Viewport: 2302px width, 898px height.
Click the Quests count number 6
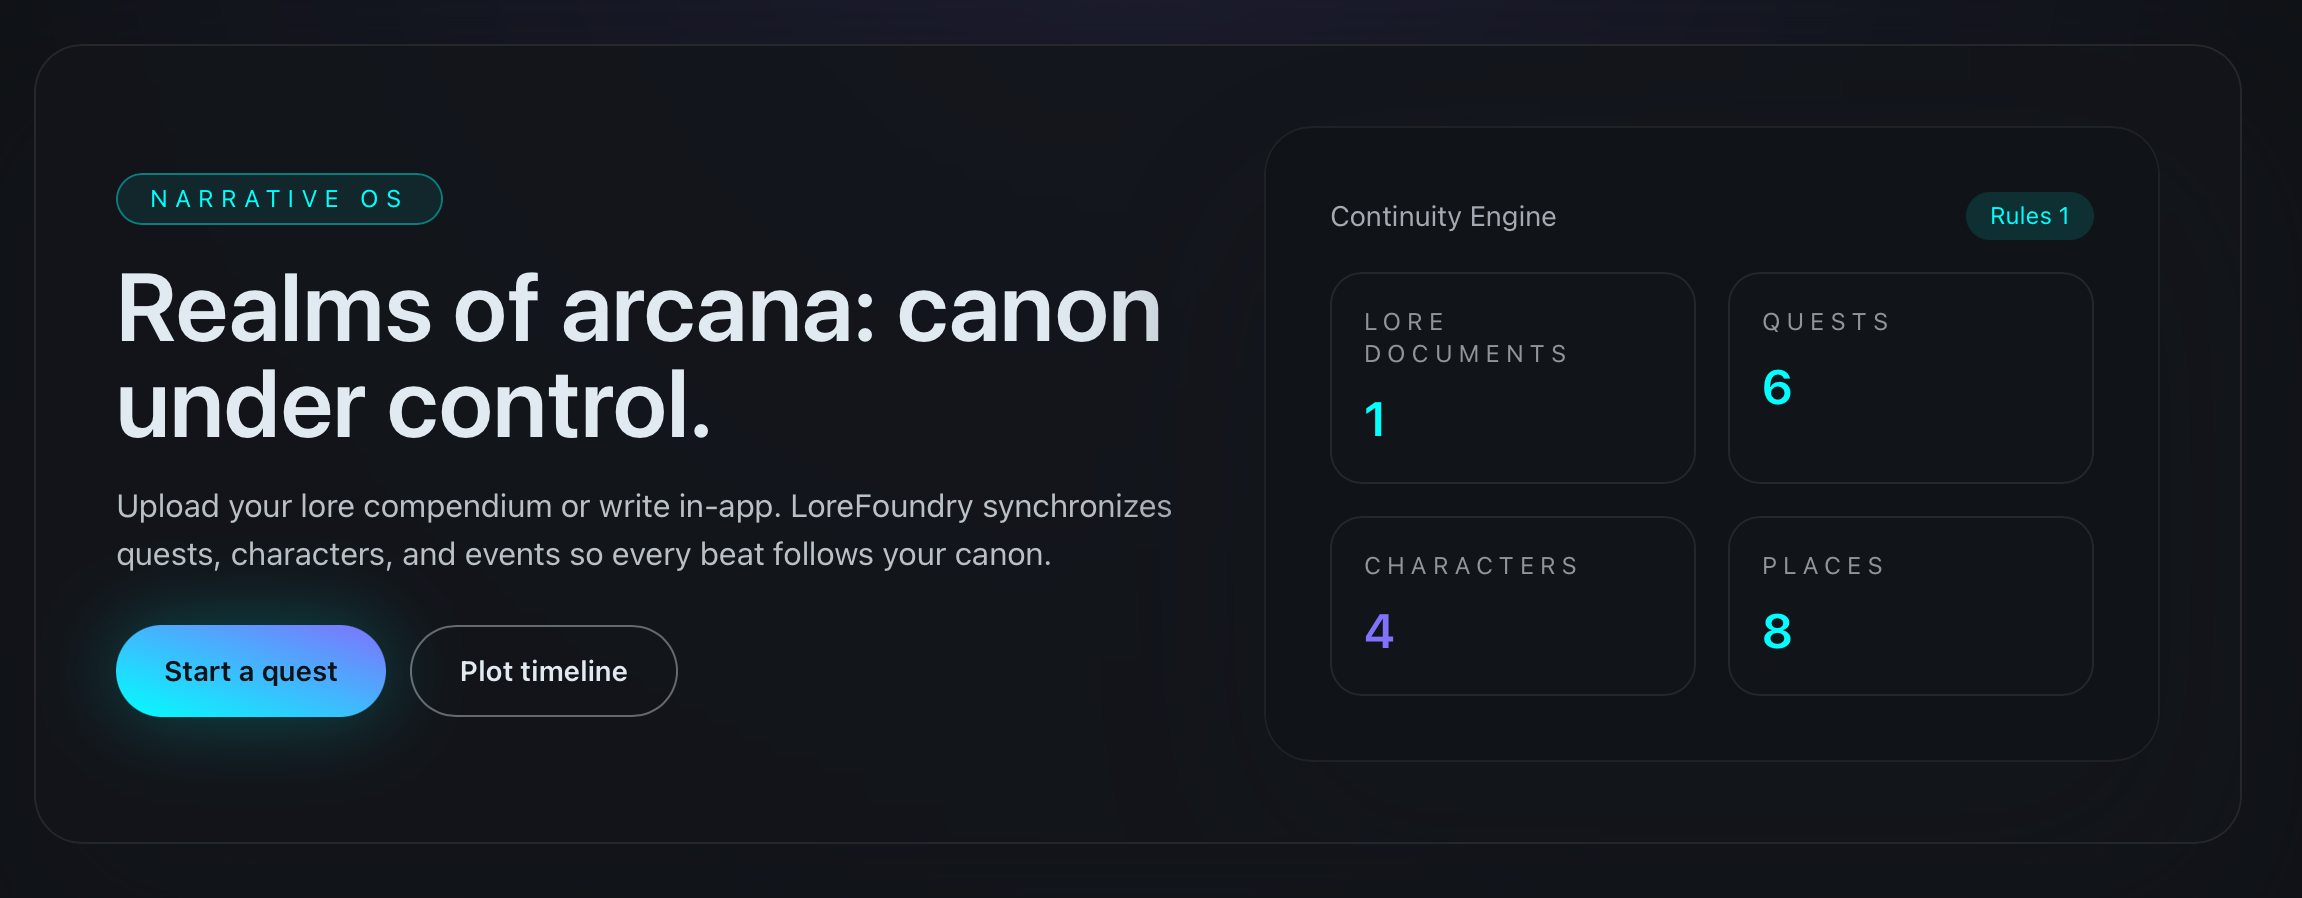tap(1777, 387)
